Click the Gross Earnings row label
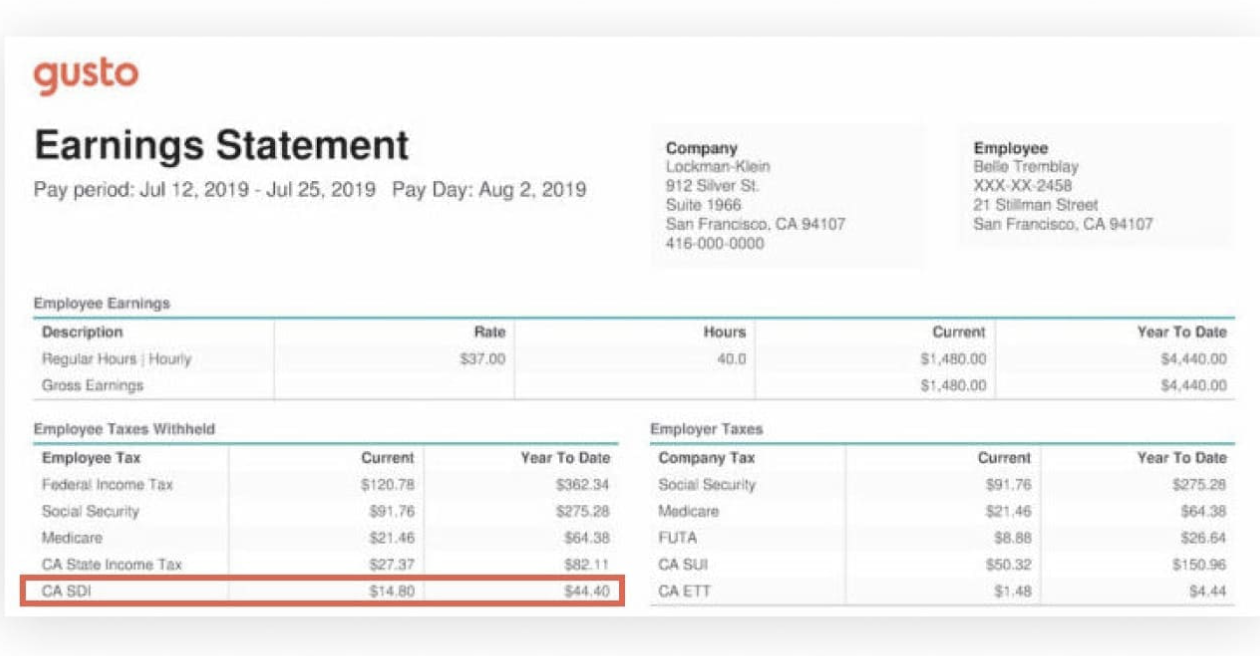Image resolution: width=1260 pixels, height=656 pixels. (x=92, y=385)
